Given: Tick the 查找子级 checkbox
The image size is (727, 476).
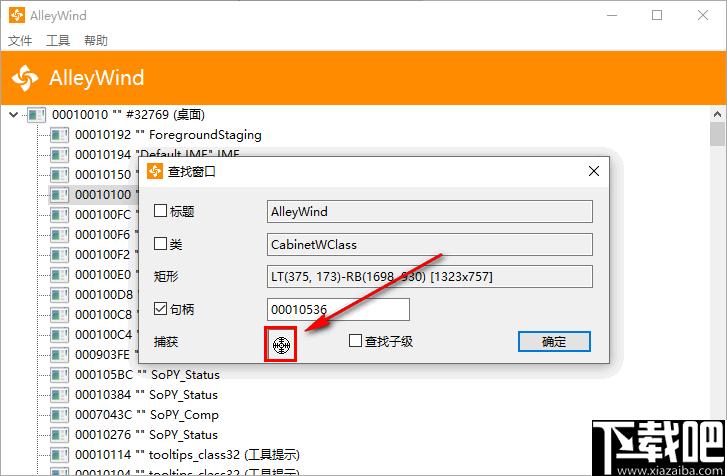Looking at the screenshot, I should 355,341.
